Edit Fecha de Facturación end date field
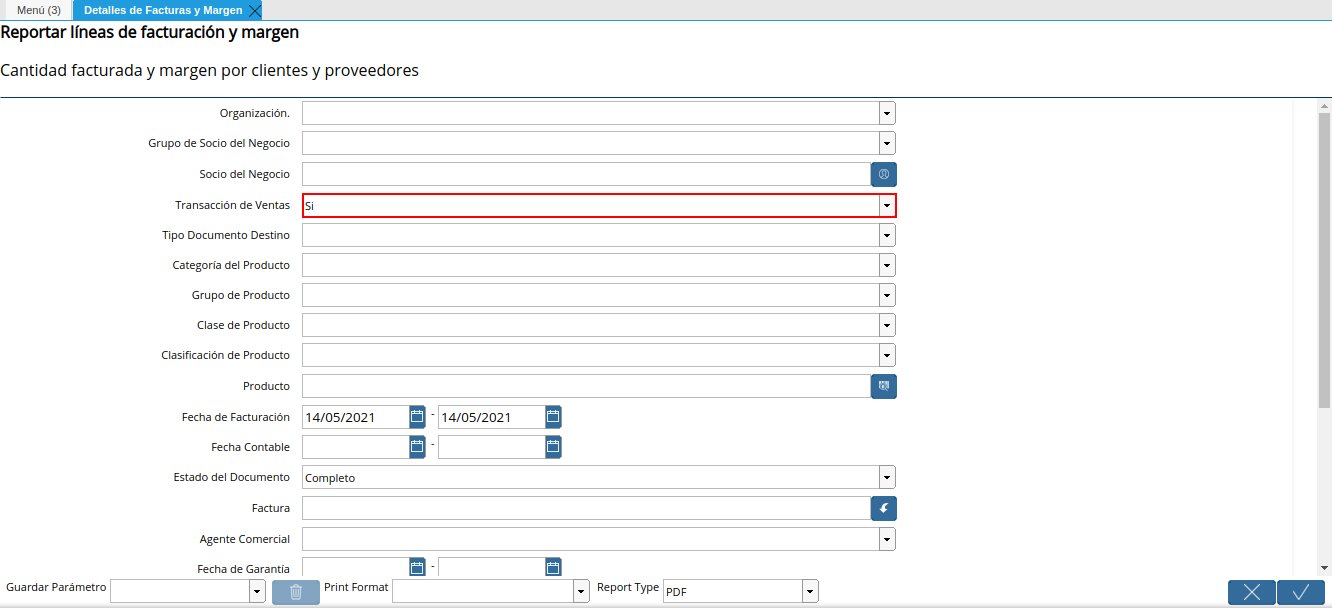1332x608 pixels. [491, 417]
